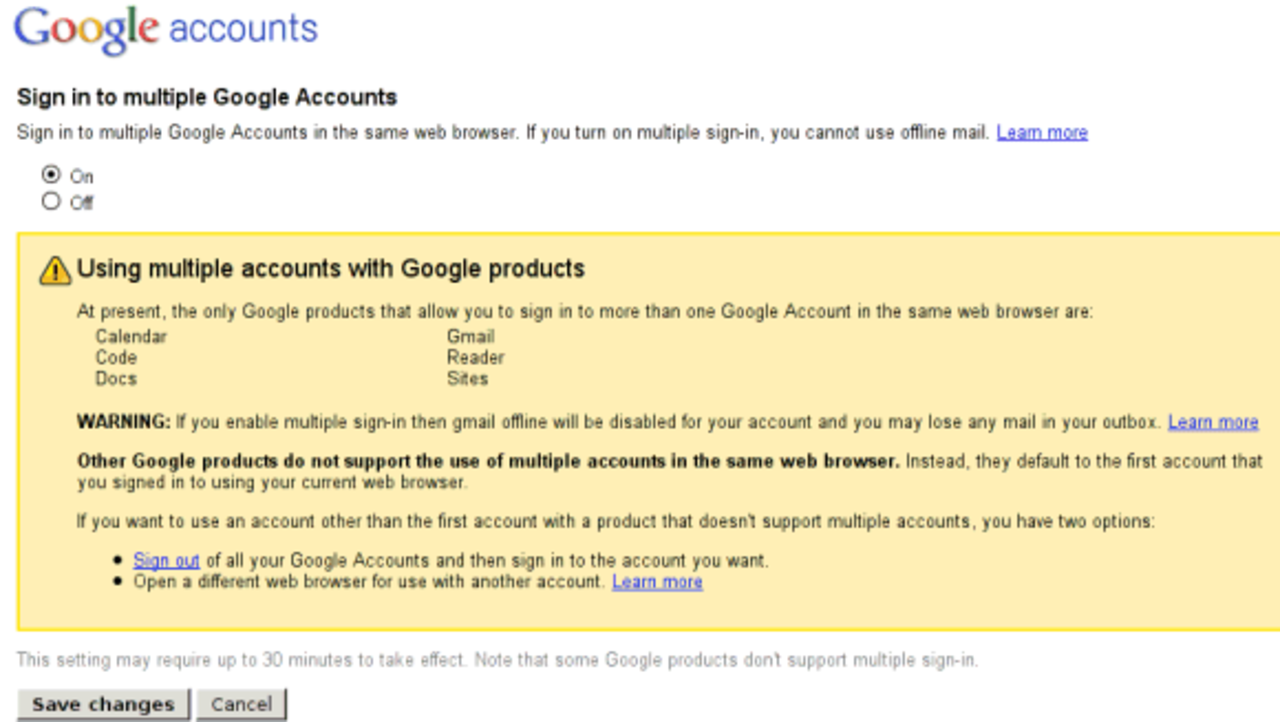Click 'Using multiple accounts with Google products' heading
1280x722 pixels.
pyautogui.click(x=331, y=268)
